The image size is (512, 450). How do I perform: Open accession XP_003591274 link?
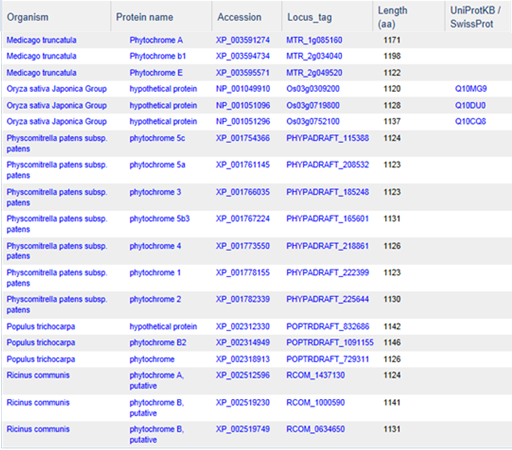click(243, 40)
